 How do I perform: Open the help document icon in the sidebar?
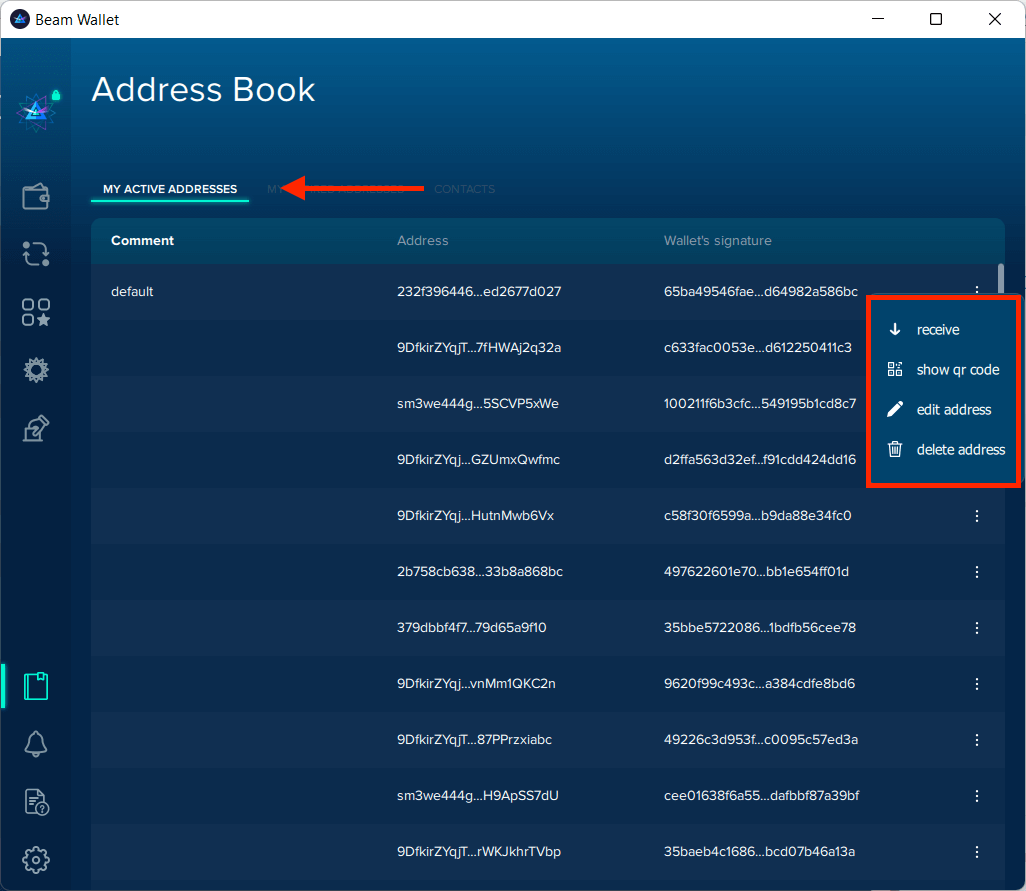point(36,801)
